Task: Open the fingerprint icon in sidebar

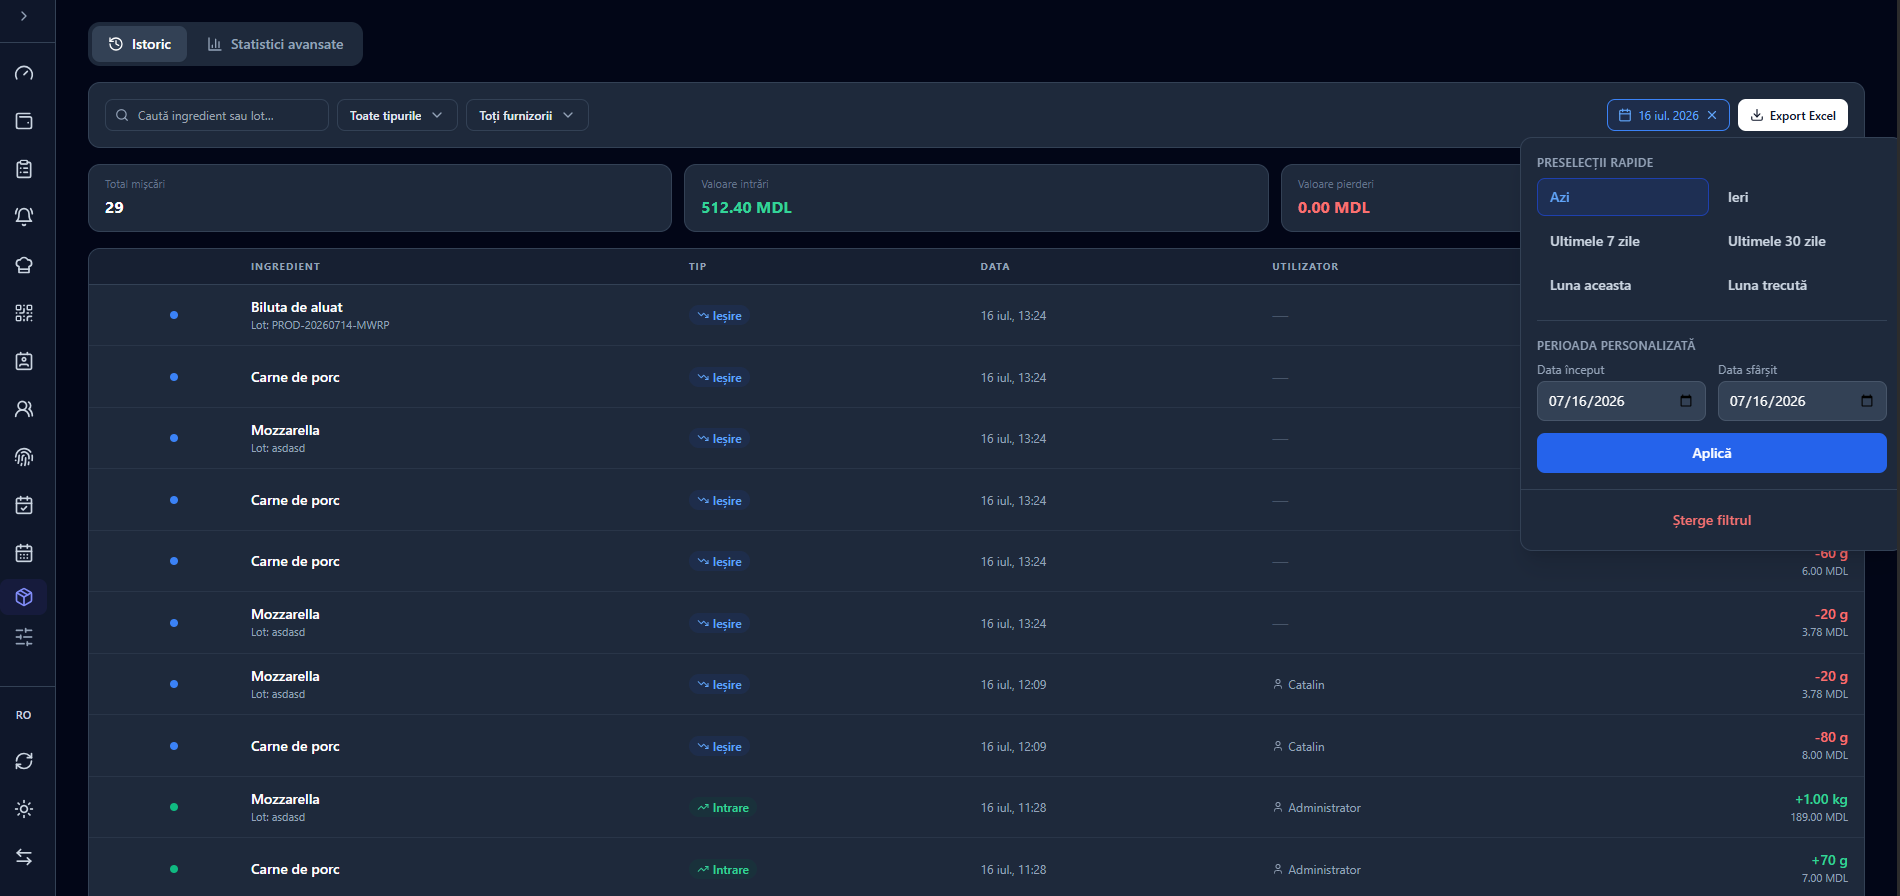Action: 24,457
